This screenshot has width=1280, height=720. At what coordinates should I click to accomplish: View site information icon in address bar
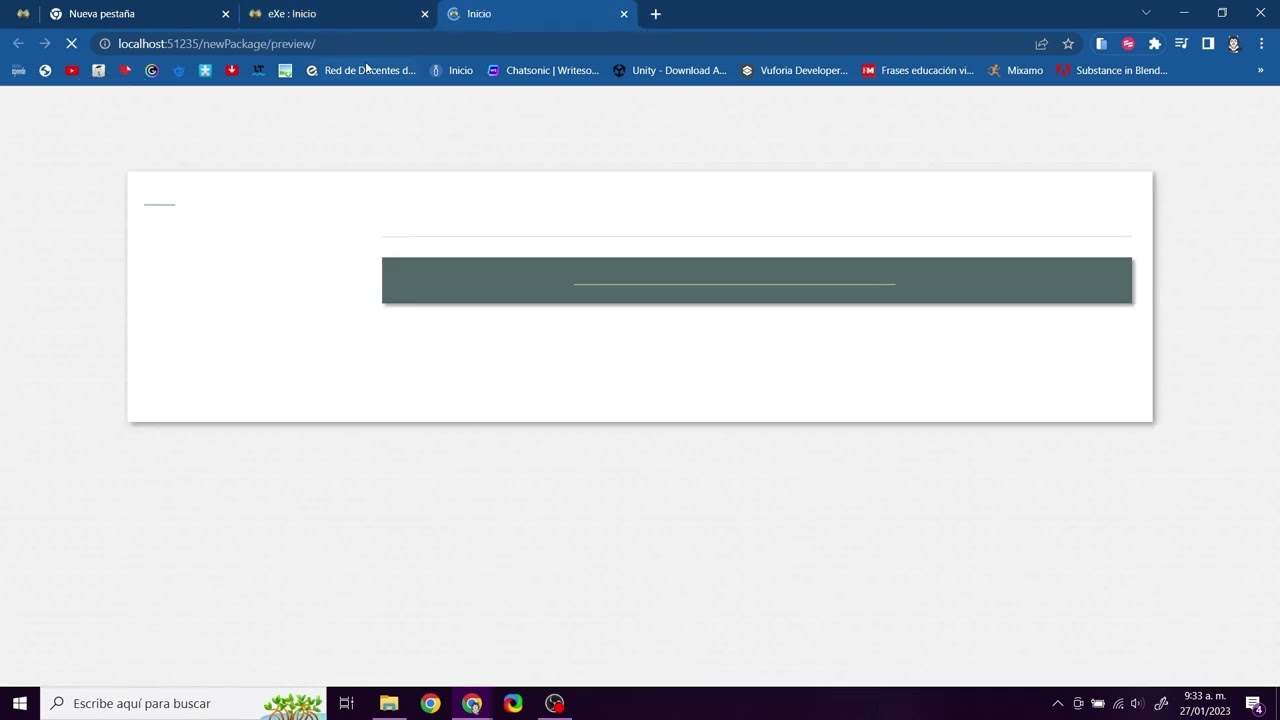point(104,44)
